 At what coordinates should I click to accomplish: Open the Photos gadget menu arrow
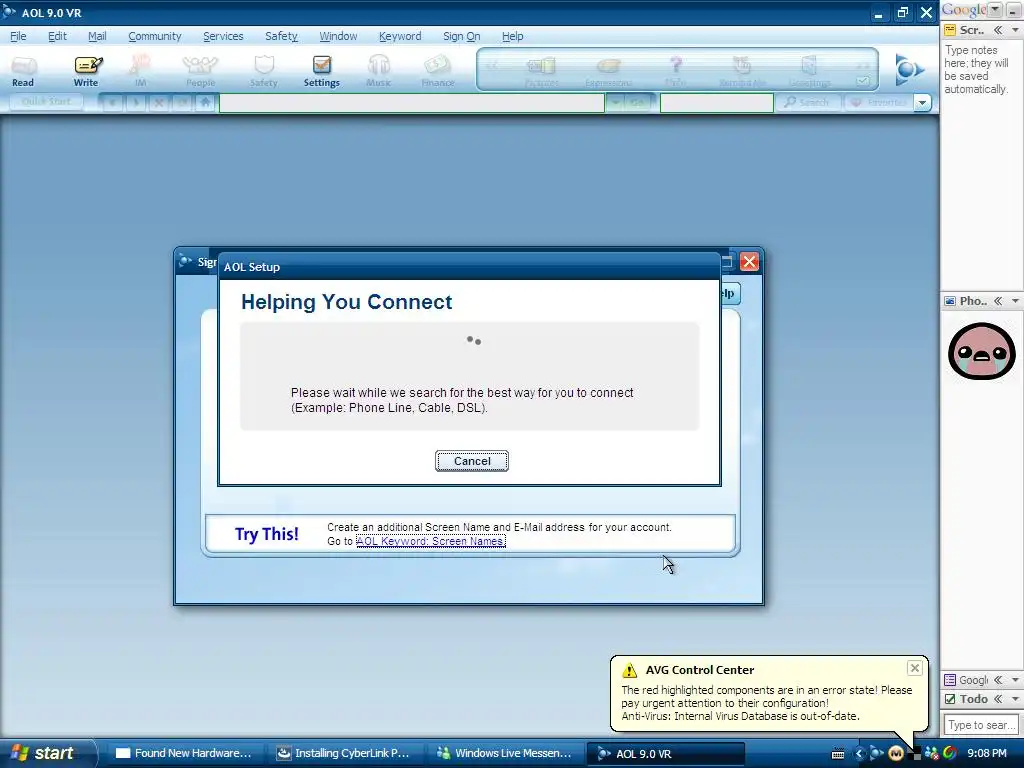pos(1015,301)
